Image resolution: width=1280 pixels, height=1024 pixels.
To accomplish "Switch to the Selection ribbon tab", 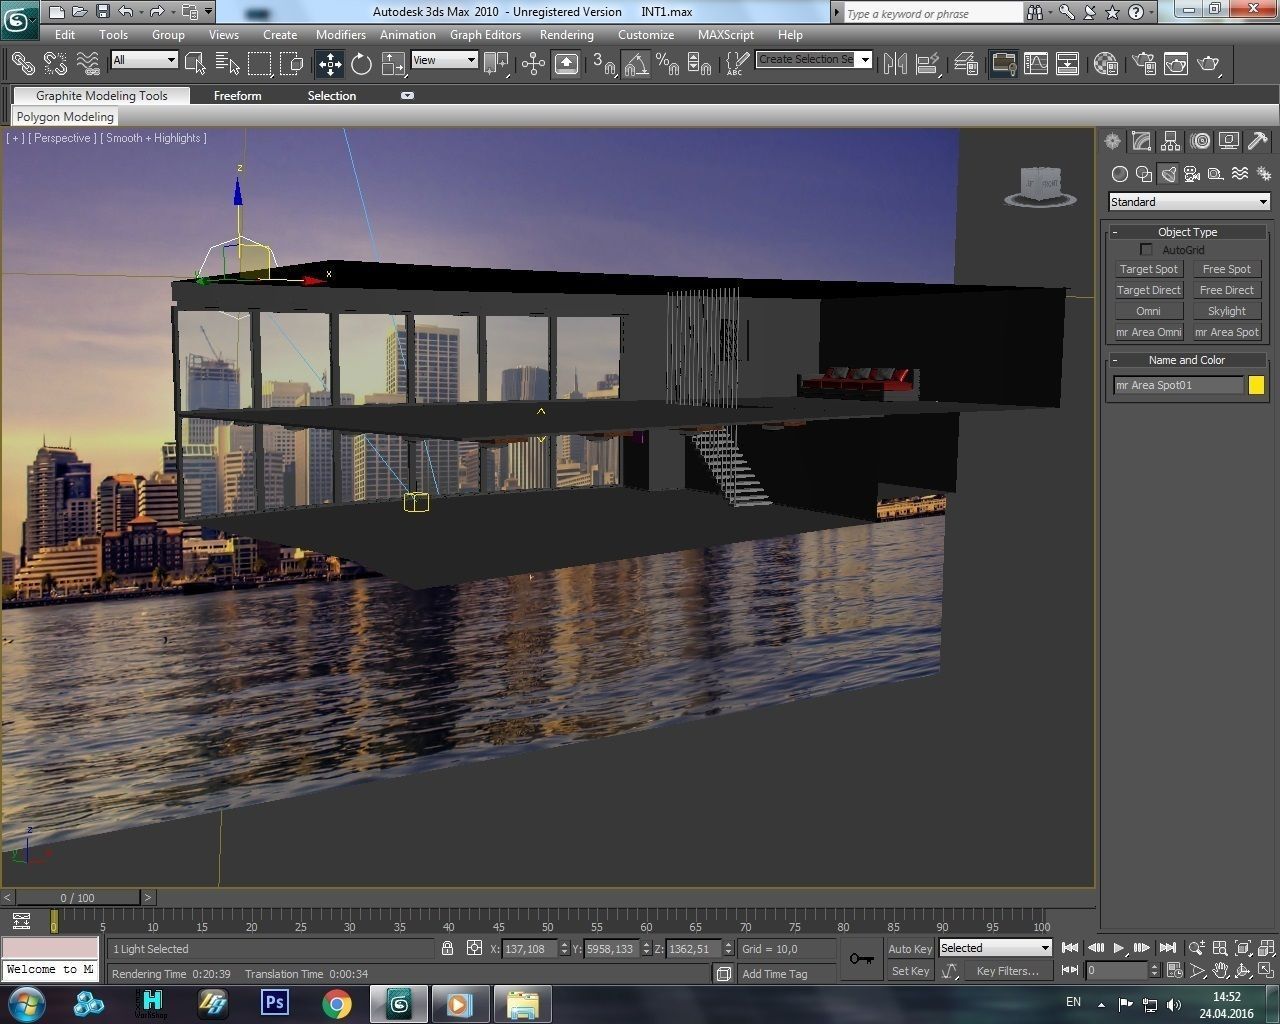I will tap(332, 96).
